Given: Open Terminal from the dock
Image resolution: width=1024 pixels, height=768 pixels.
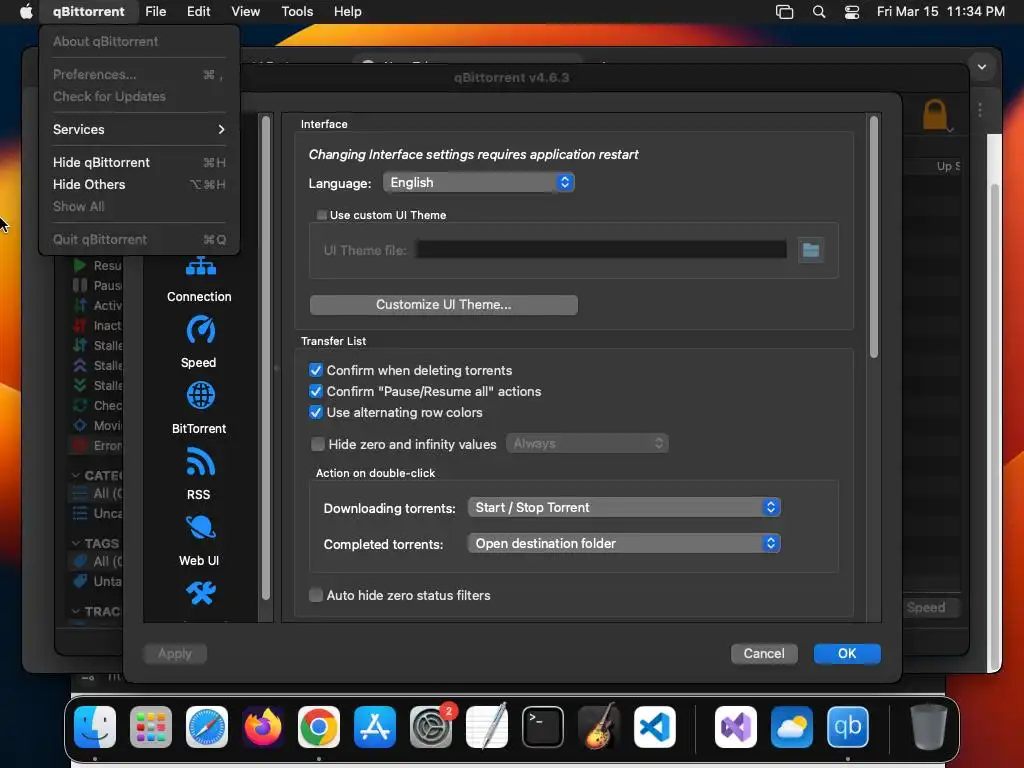Looking at the screenshot, I should (x=543, y=727).
